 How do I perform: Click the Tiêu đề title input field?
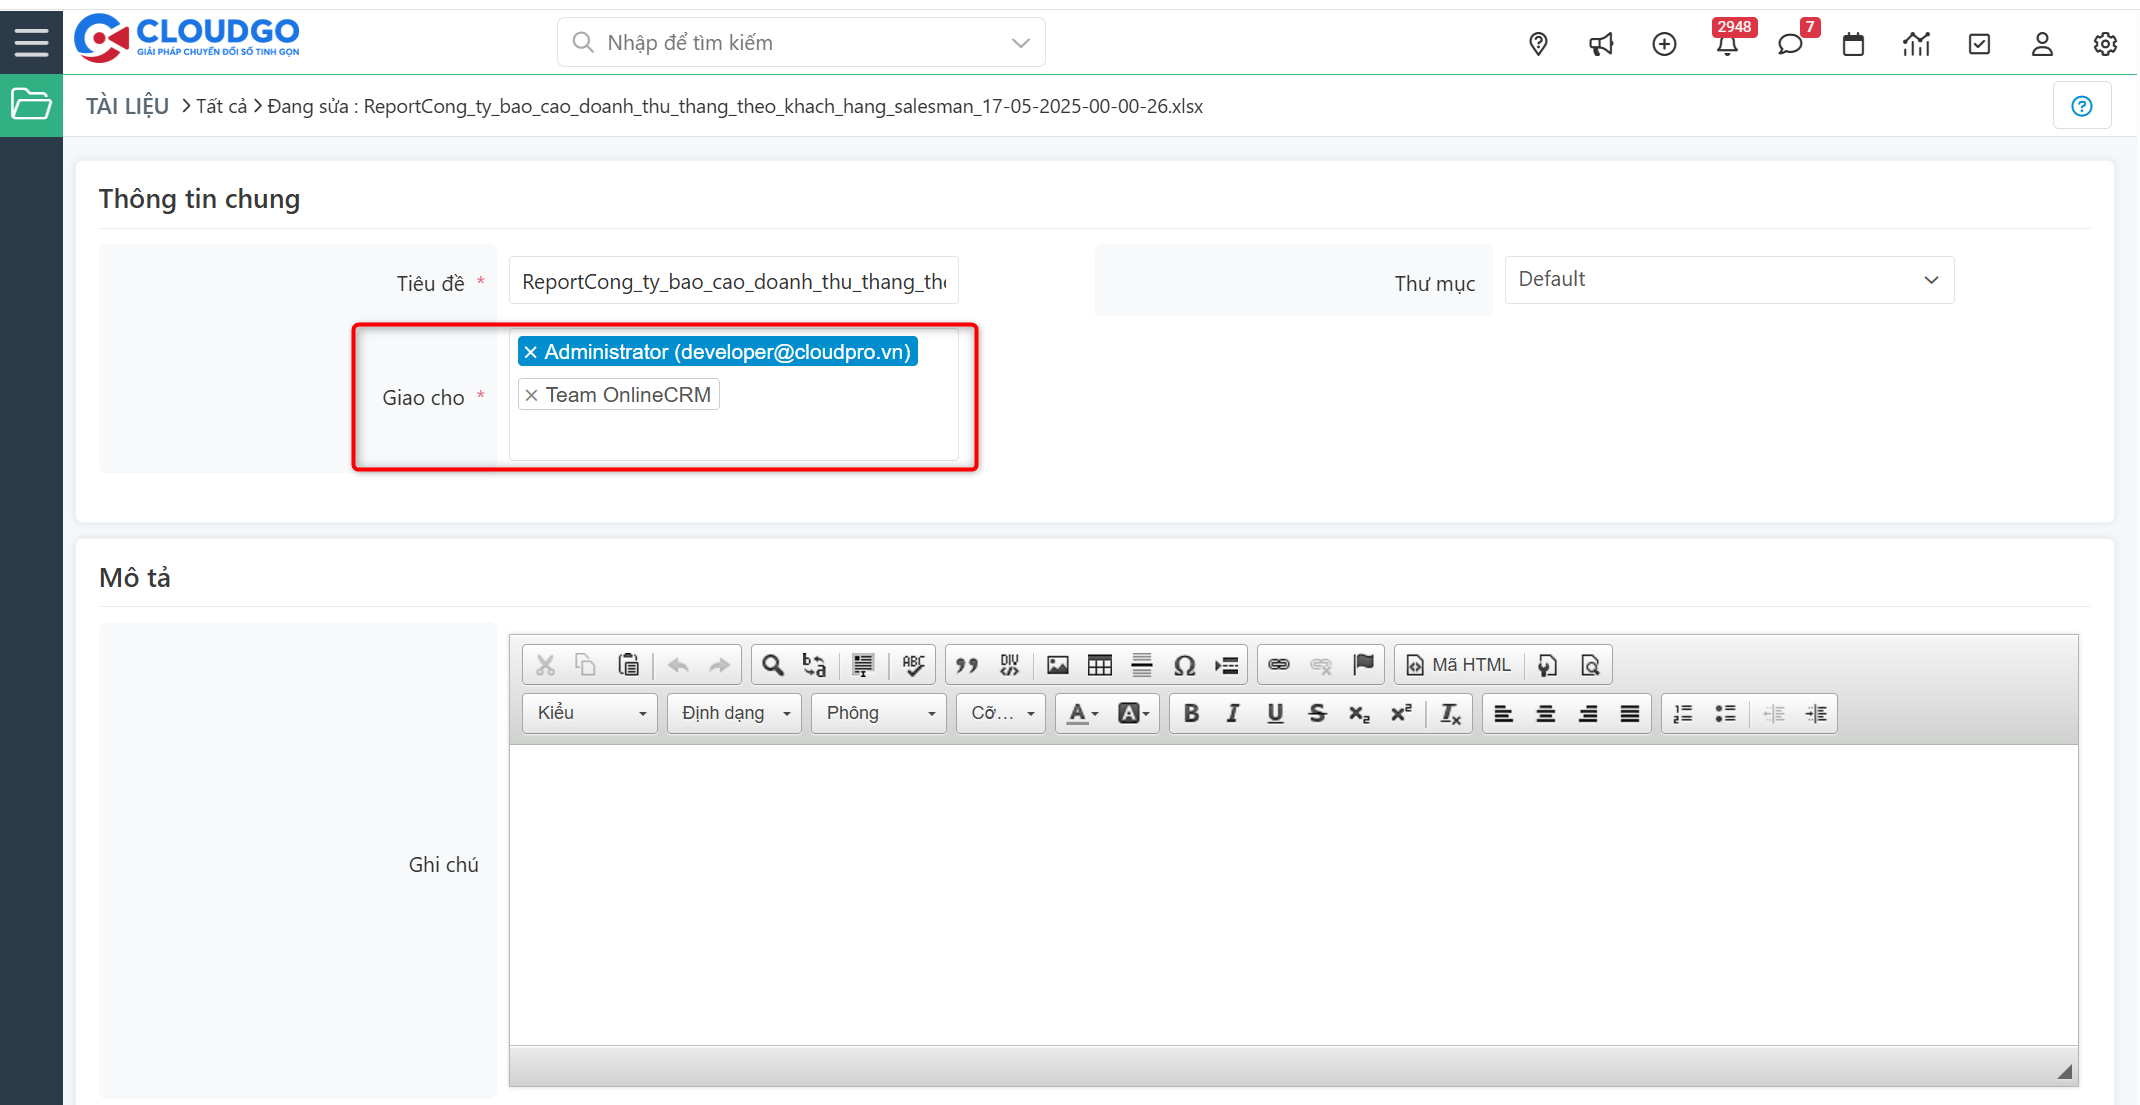732,280
